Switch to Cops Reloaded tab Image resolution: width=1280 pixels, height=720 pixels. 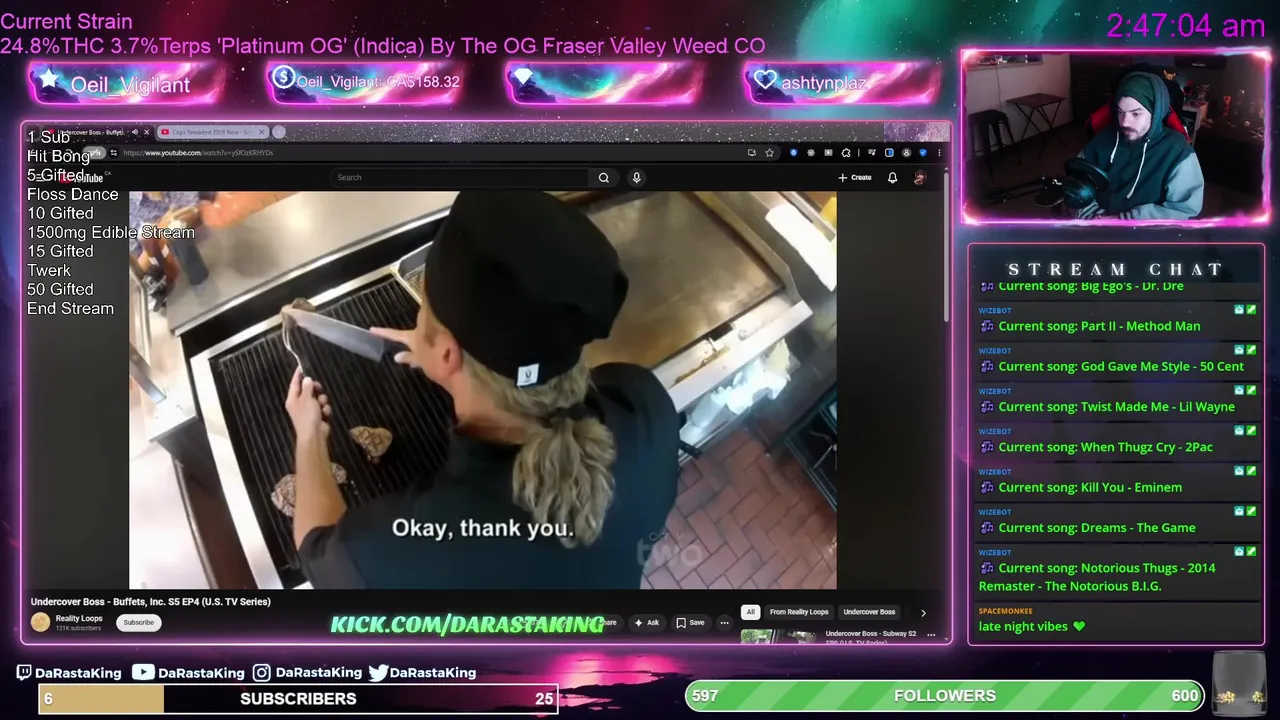click(x=213, y=132)
